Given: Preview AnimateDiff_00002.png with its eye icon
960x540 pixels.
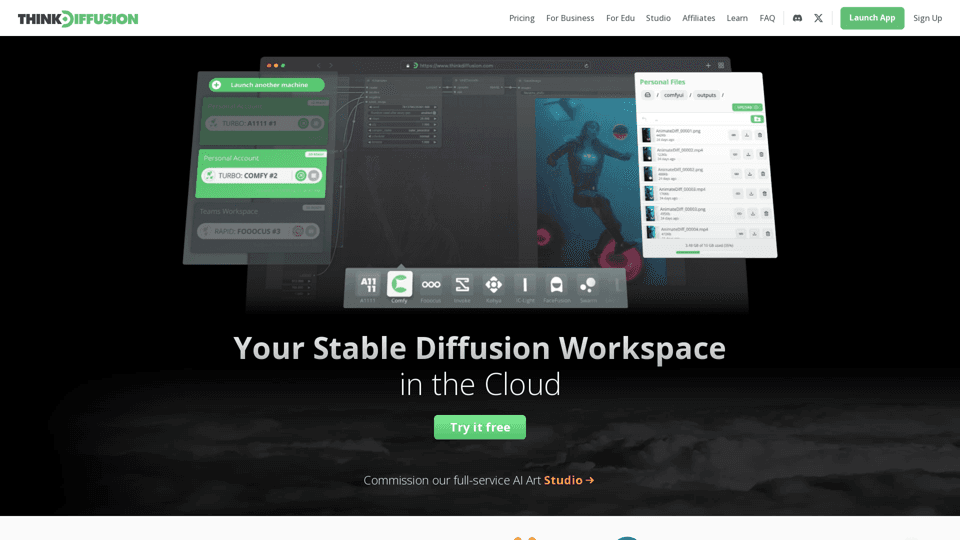Looking at the screenshot, I should point(736,174).
